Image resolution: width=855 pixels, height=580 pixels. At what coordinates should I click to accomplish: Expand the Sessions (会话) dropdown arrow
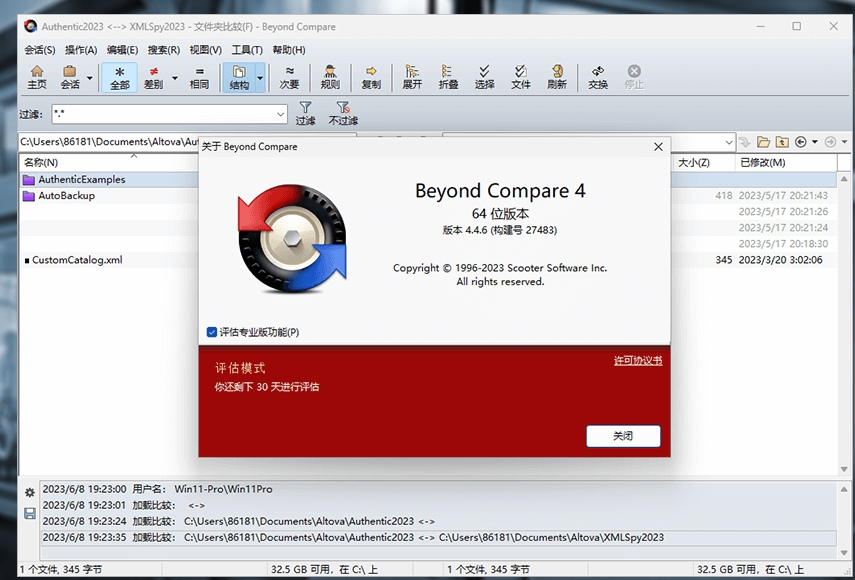[89, 77]
